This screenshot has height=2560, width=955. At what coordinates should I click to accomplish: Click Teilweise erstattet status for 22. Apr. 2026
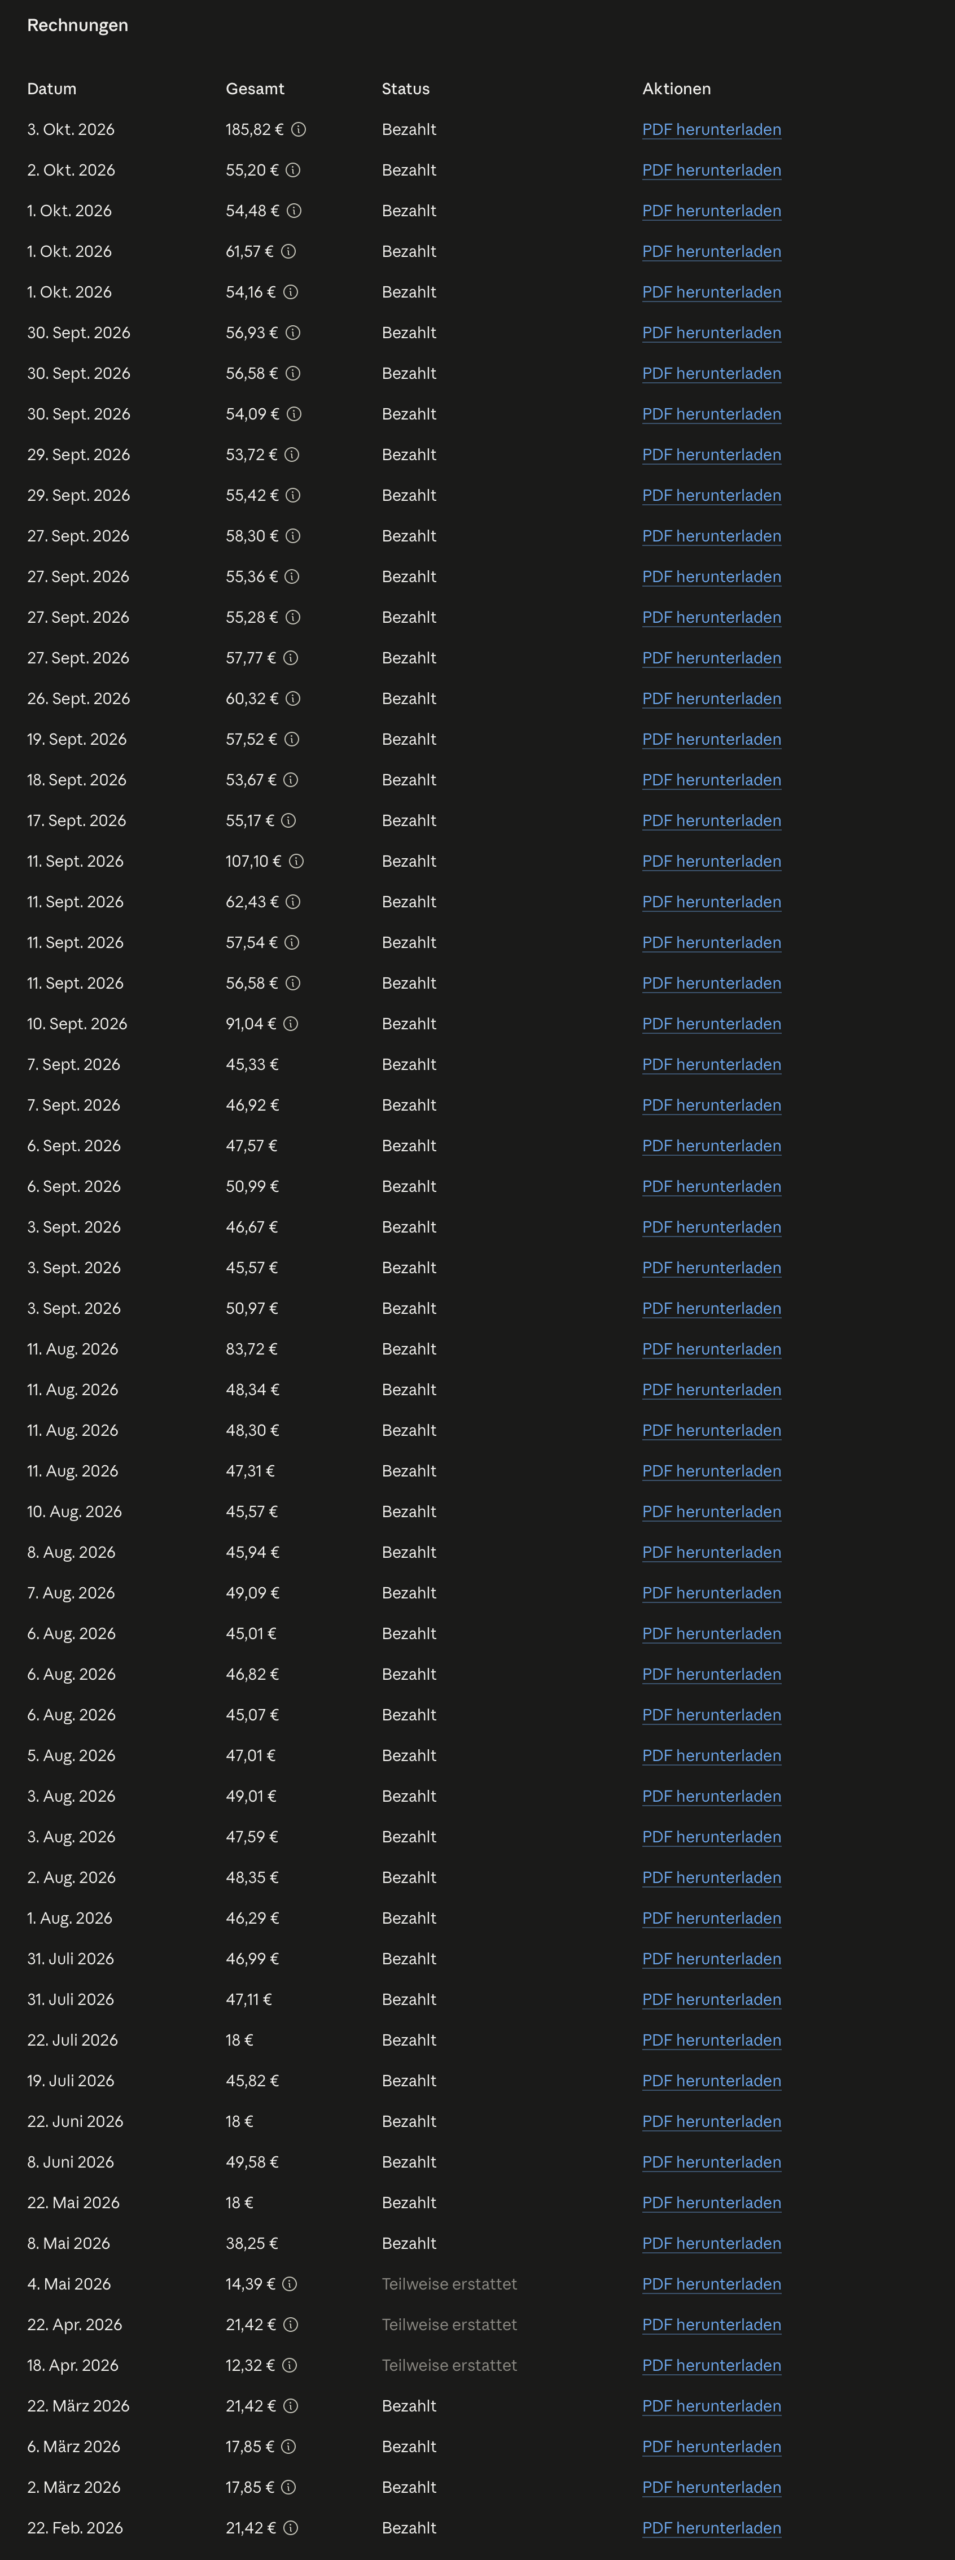449,2325
